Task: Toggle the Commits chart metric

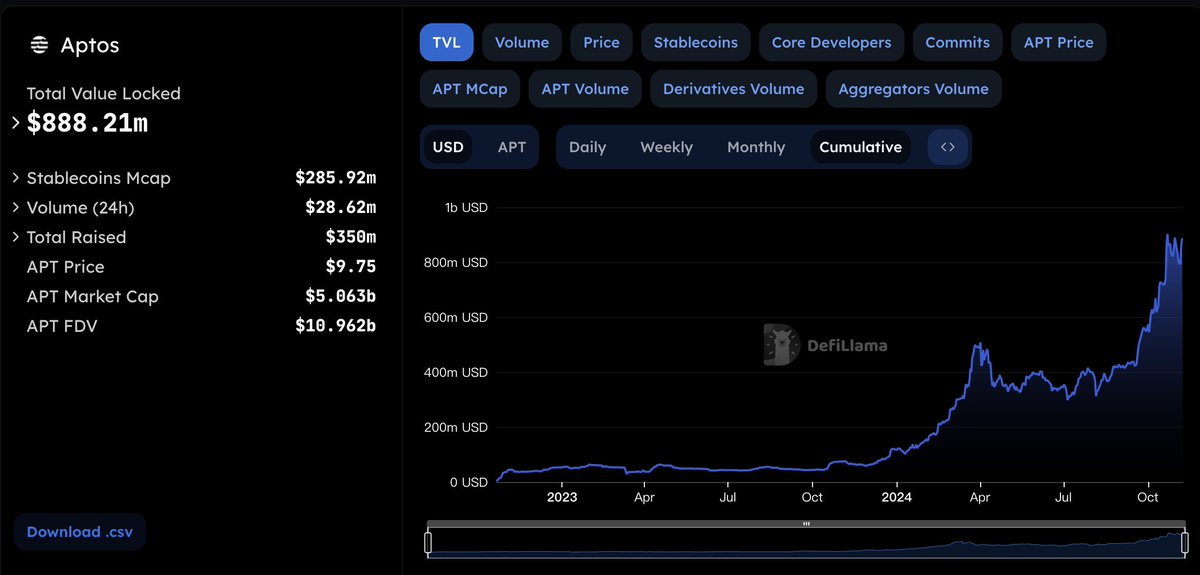Action: click(958, 42)
